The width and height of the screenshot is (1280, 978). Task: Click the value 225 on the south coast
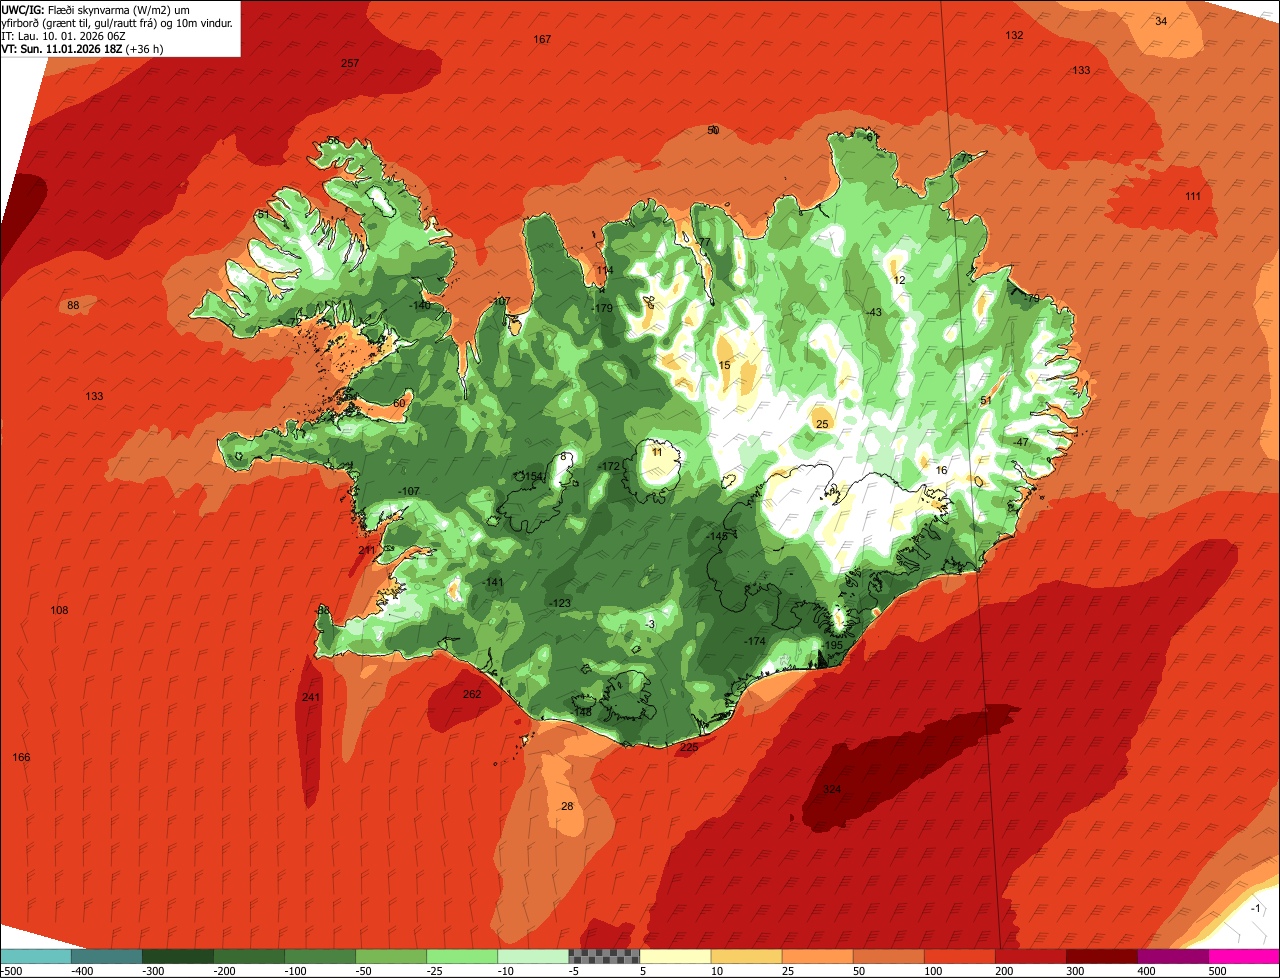point(689,747)
